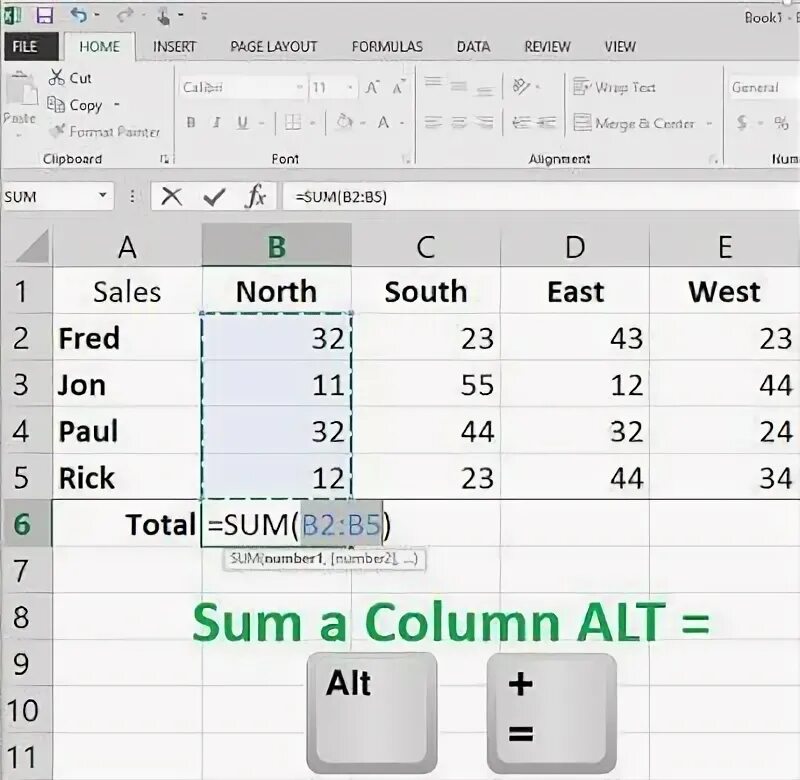
Task: Click the Font Color A icon
Action: (x=383, y=122)
